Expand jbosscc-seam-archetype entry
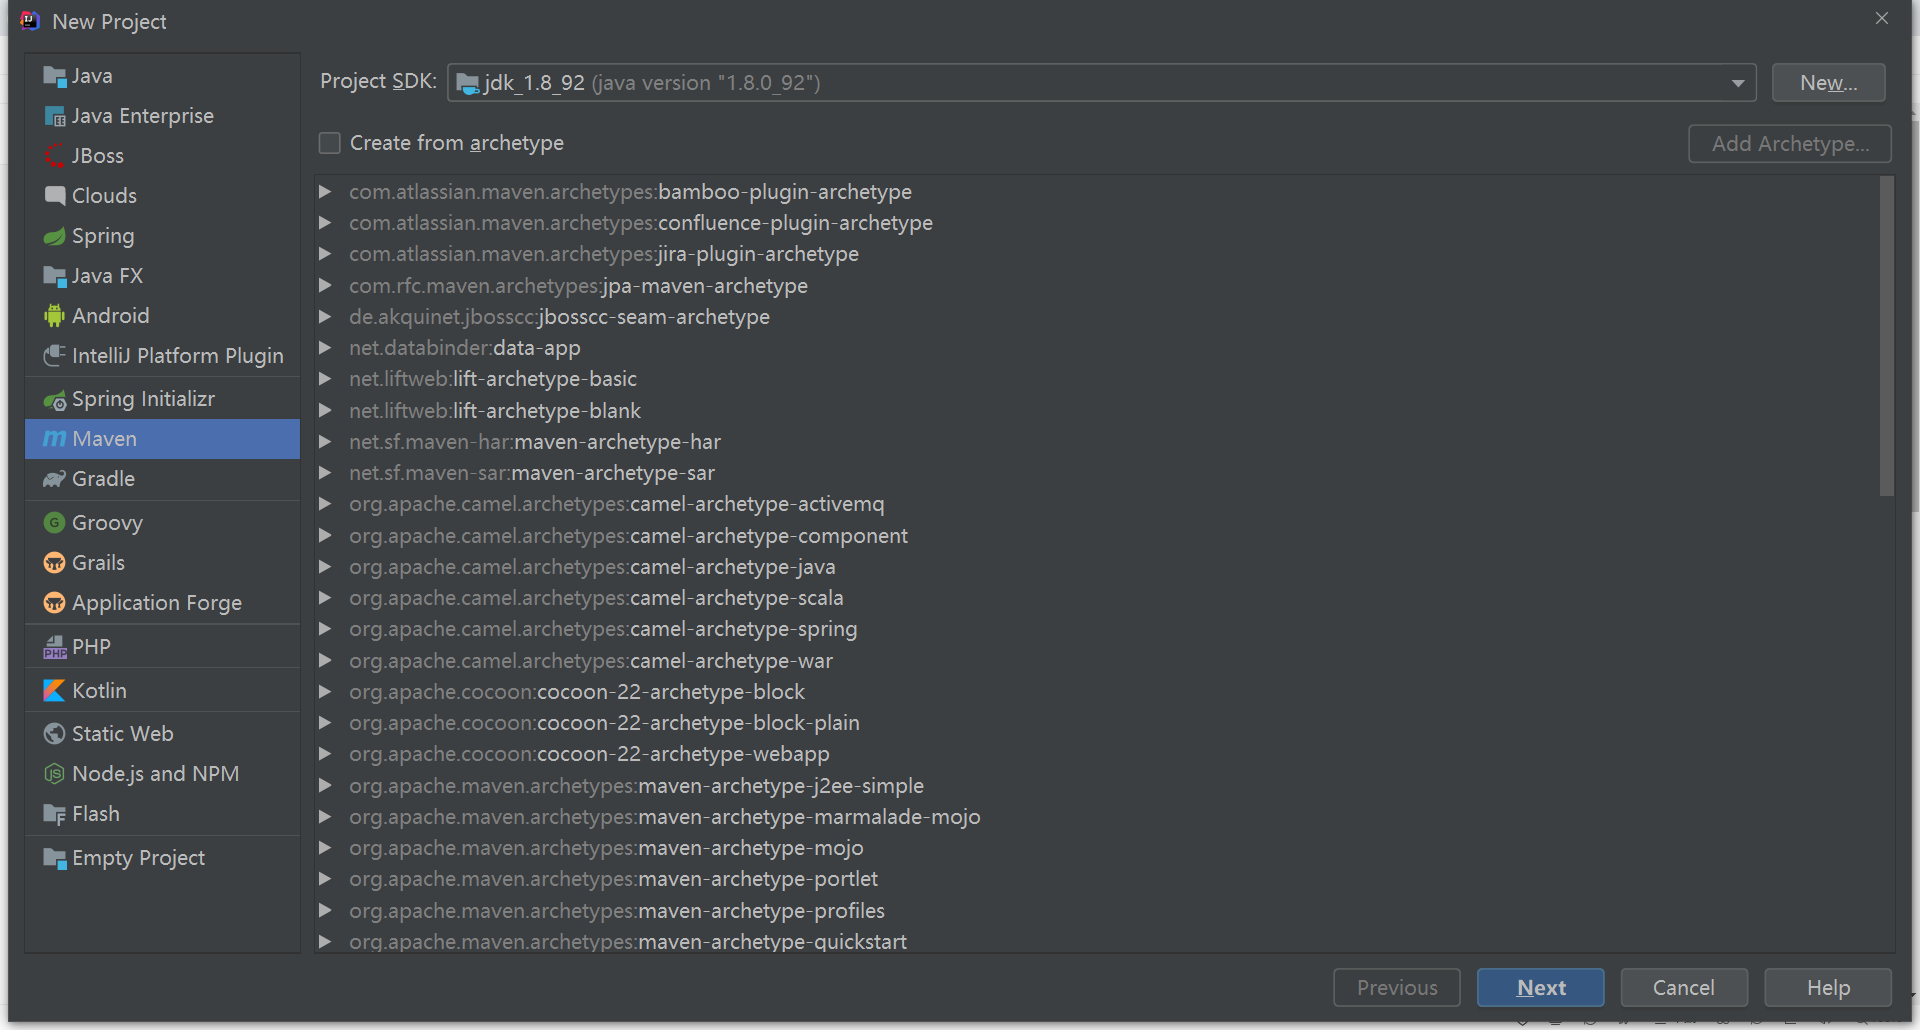The width and height of the screenshot is (1920, 1030). click(325, 316)
